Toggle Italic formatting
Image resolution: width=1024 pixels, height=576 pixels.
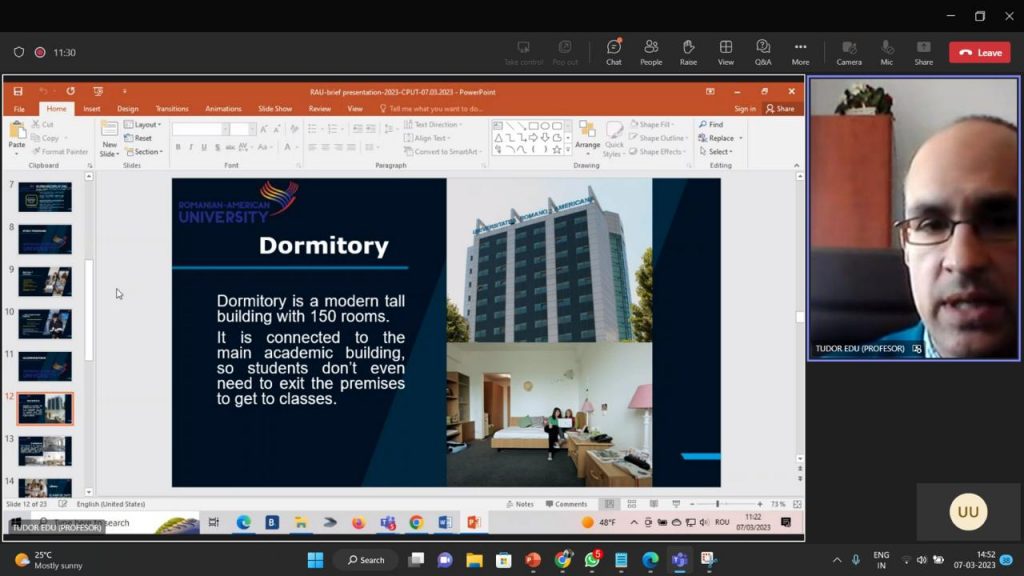pos(191,148)
